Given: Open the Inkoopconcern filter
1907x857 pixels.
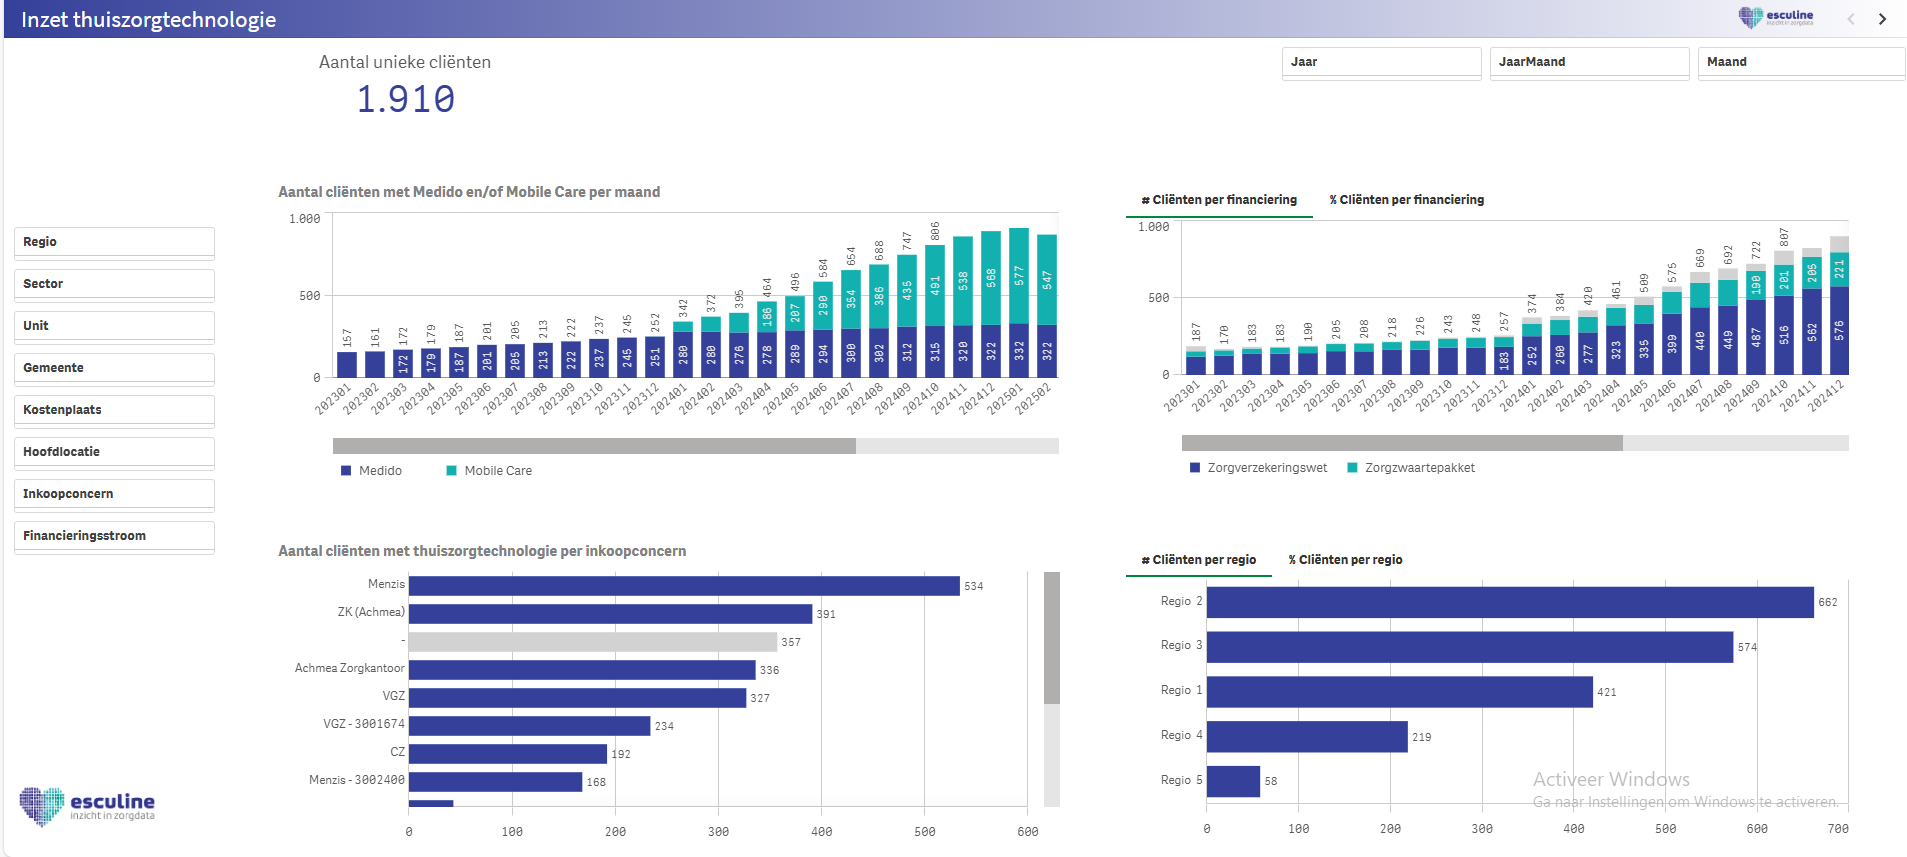Looking at the screenshot, I should click(x=114, y=494).
